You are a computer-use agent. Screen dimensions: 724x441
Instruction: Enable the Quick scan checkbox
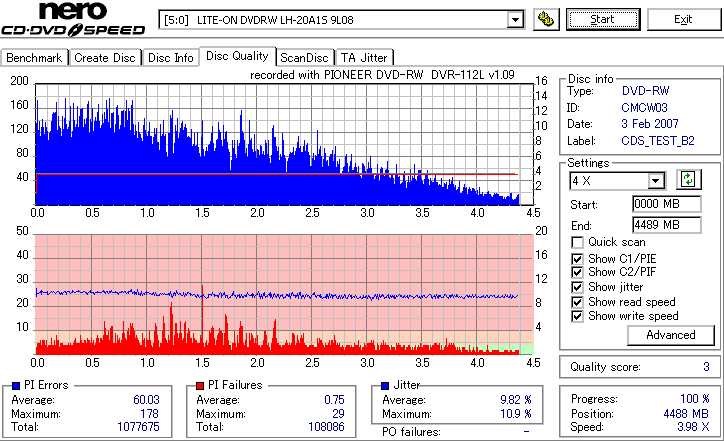[577, 242]
